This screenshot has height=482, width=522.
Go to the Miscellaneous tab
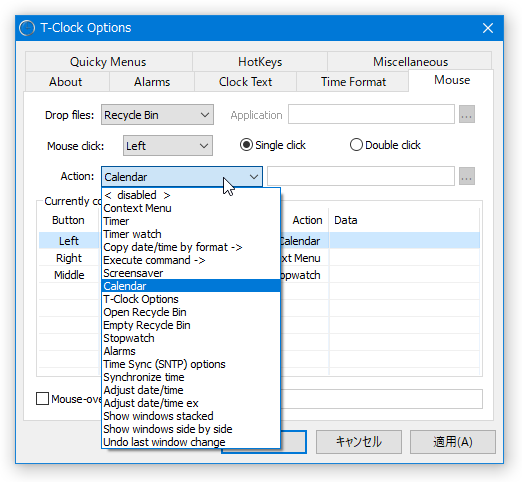(410, 62)
